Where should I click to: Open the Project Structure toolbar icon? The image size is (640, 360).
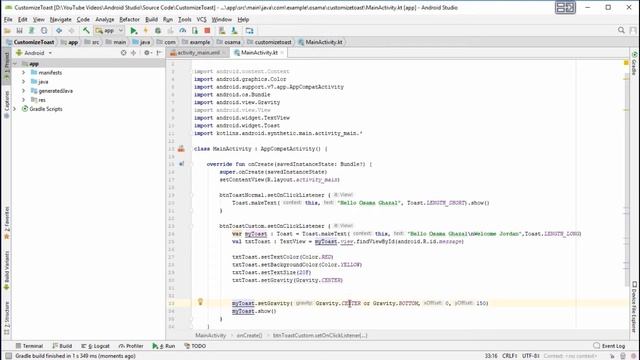tap(249, 31)
